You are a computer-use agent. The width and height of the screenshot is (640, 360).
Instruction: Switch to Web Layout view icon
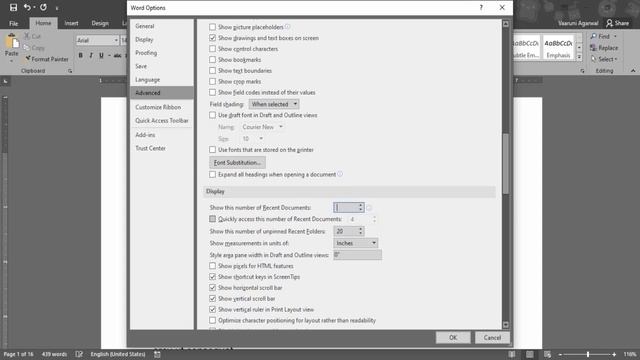[x=547, y=354]
